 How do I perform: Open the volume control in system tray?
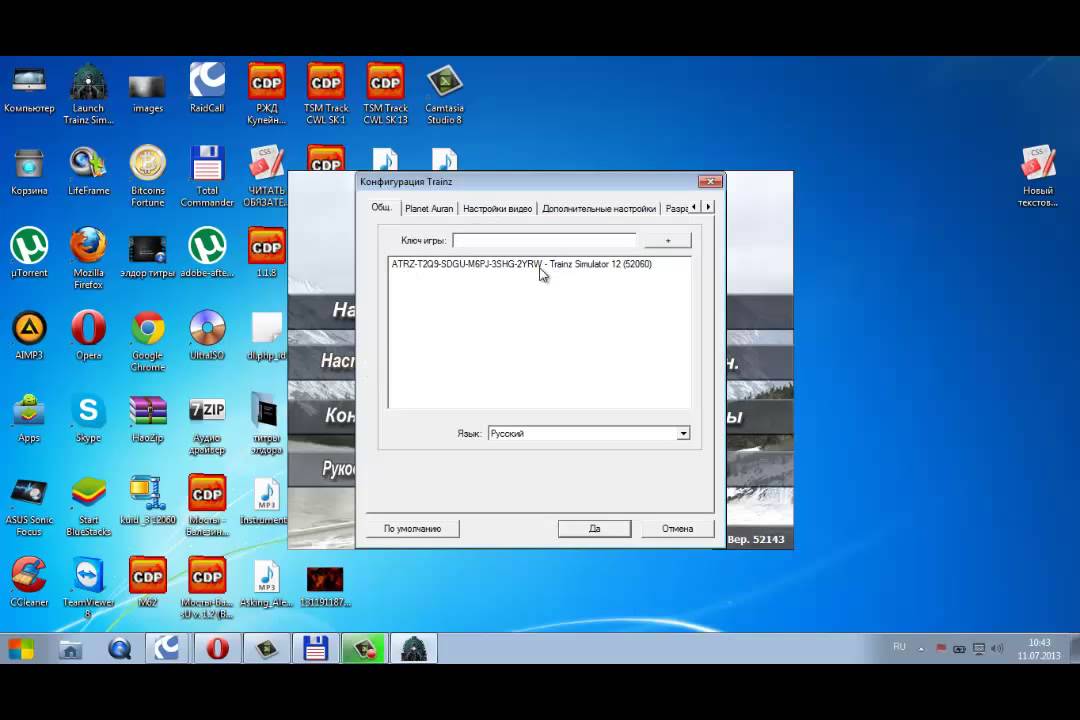[997, 649]
